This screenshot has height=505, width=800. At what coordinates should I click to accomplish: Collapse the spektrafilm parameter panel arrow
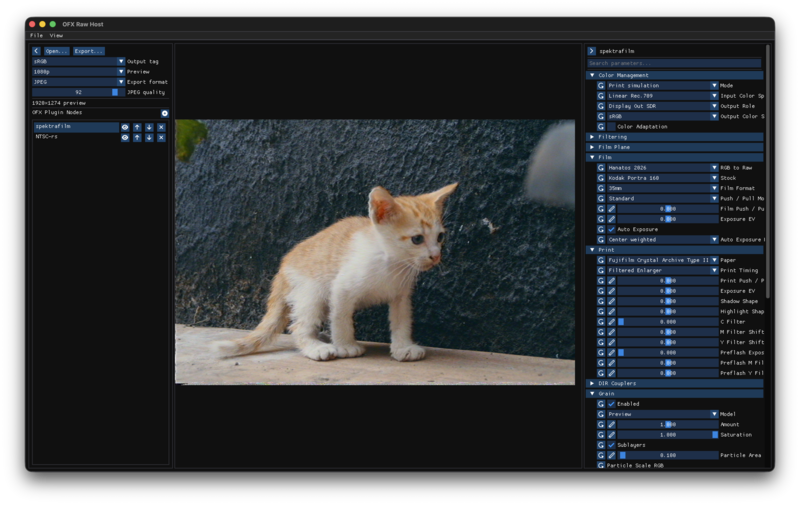pos(591,51)
